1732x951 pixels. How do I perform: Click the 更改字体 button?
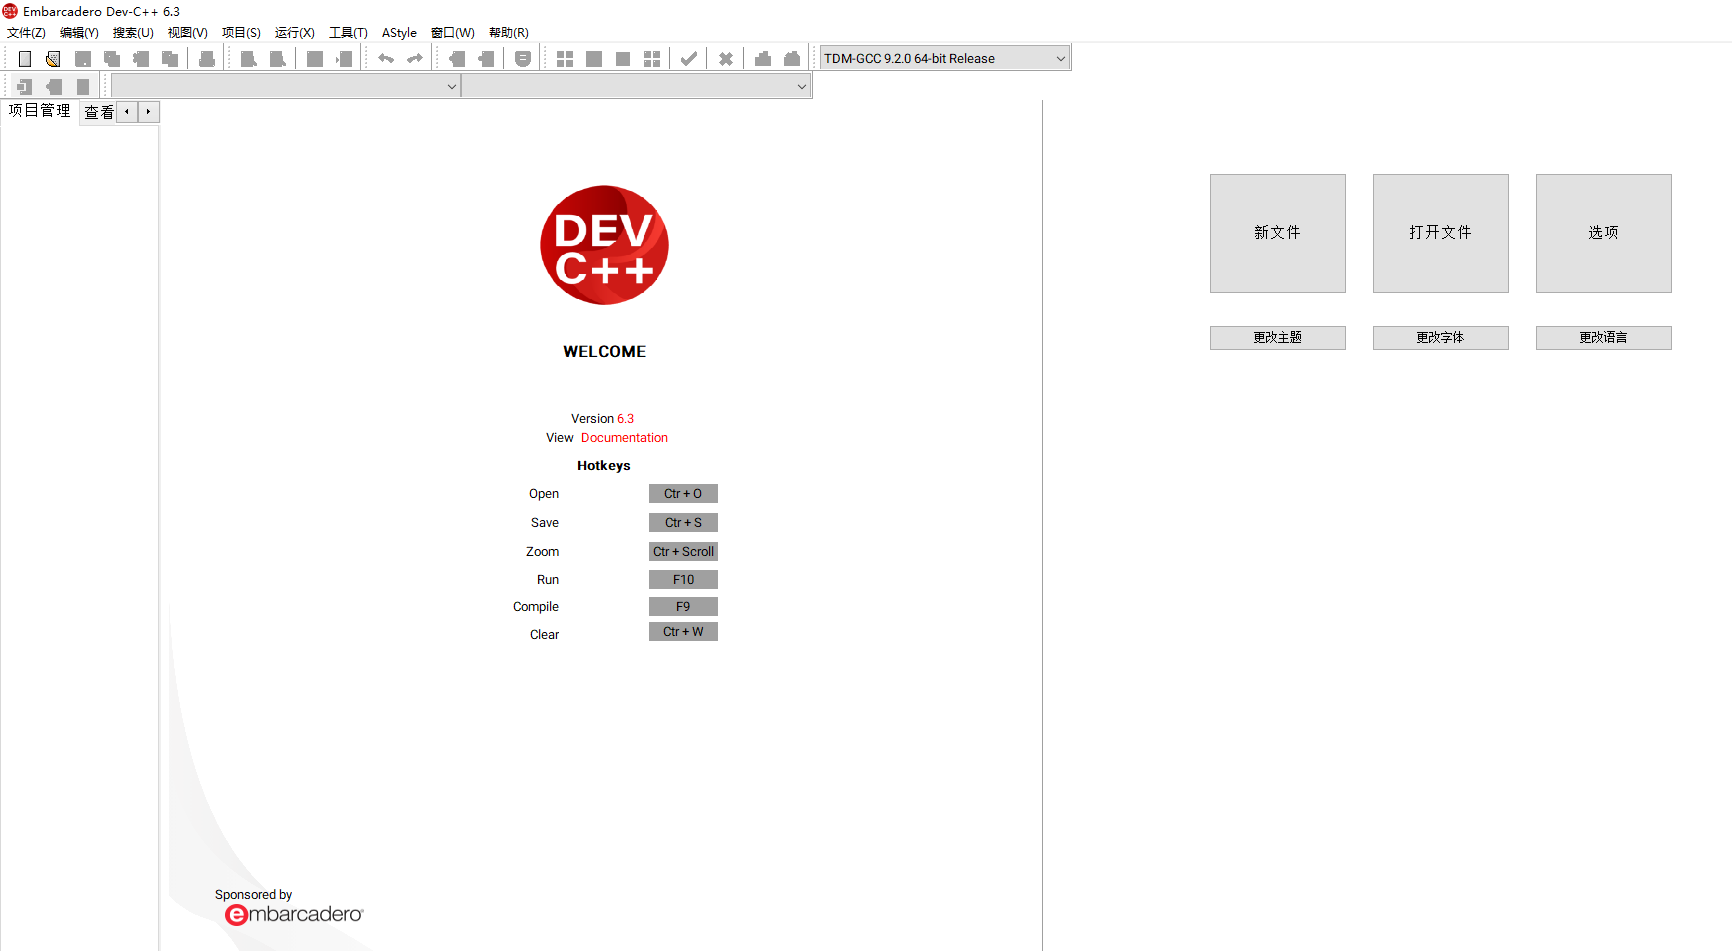(1440, 338)
